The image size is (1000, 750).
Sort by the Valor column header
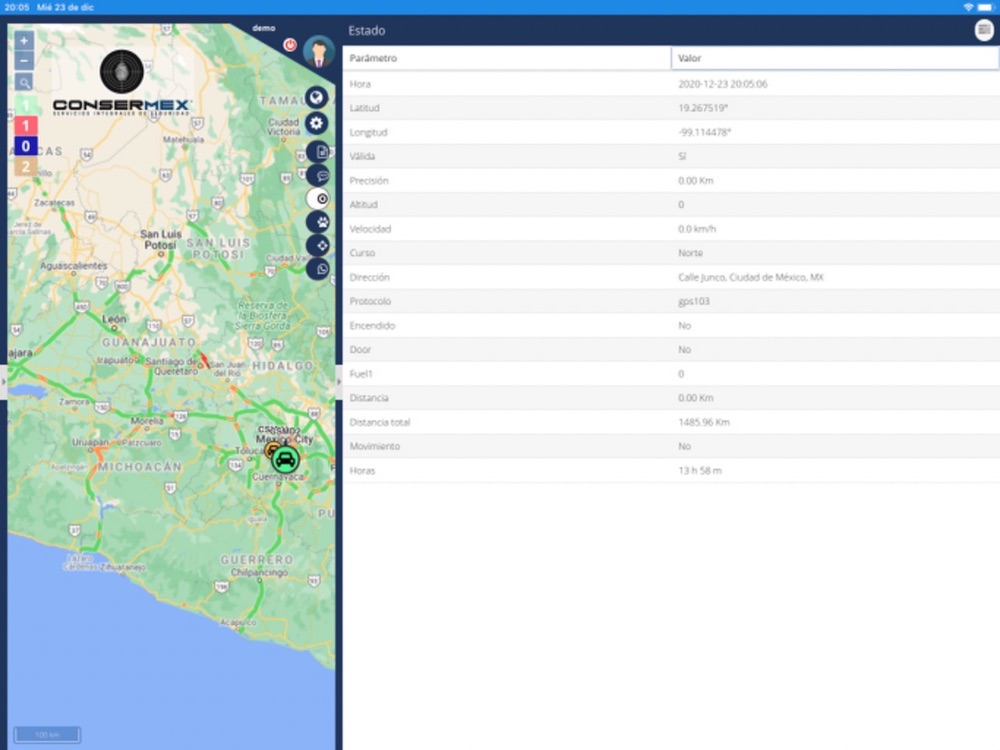[x=834, y=58]
